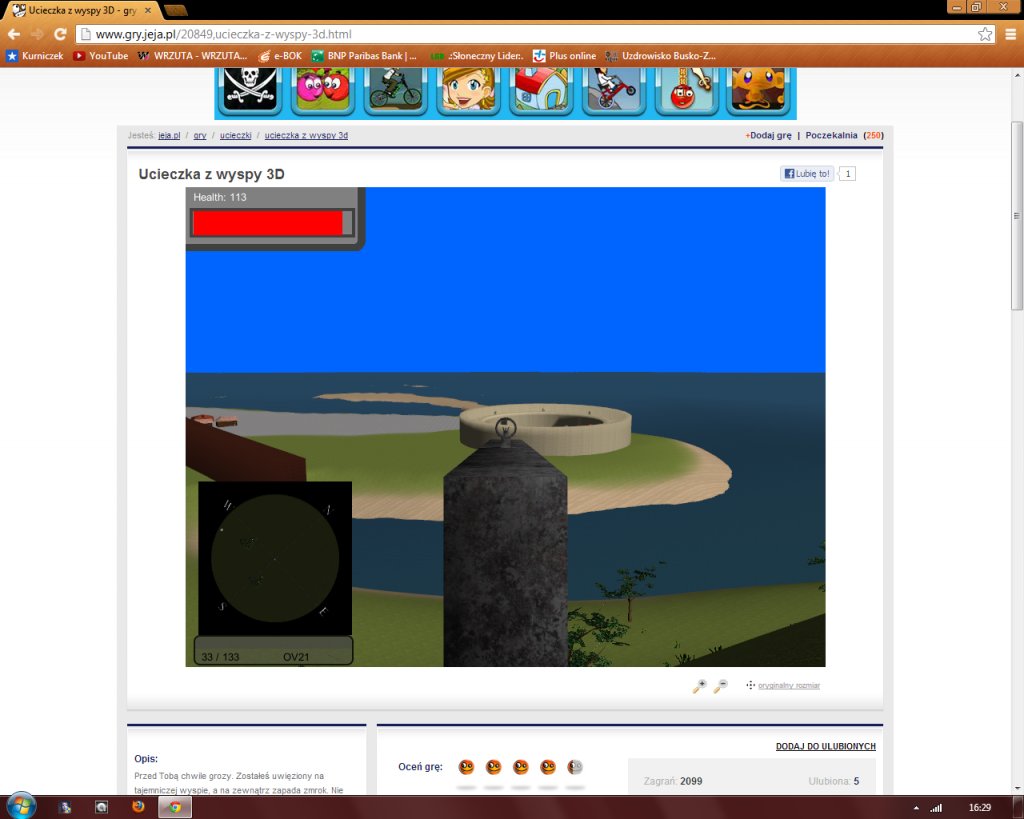This screenshot has height=819, width=1024.
Task: Open the pirate flag game thumbnail
Action: click(x=248, y=90)
